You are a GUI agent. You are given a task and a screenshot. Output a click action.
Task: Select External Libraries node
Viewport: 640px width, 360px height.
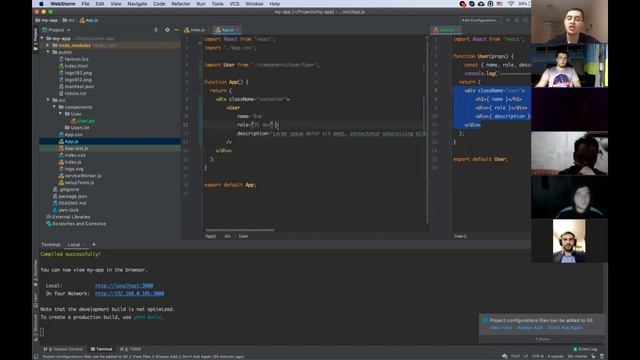click(x=68, y=217)
